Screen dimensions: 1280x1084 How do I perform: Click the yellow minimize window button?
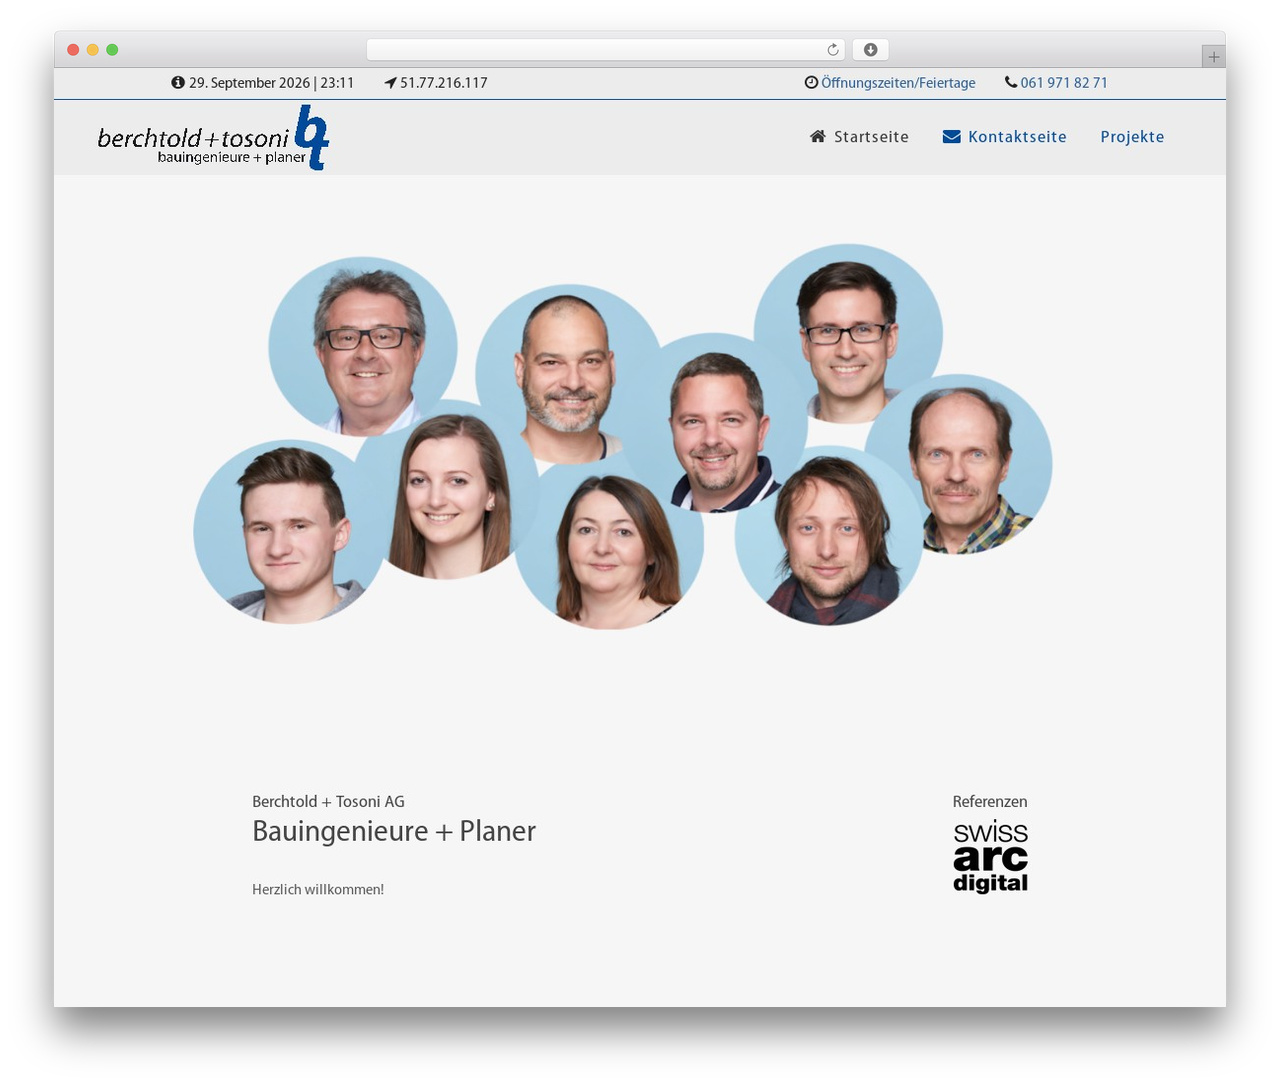coord(92,50)
